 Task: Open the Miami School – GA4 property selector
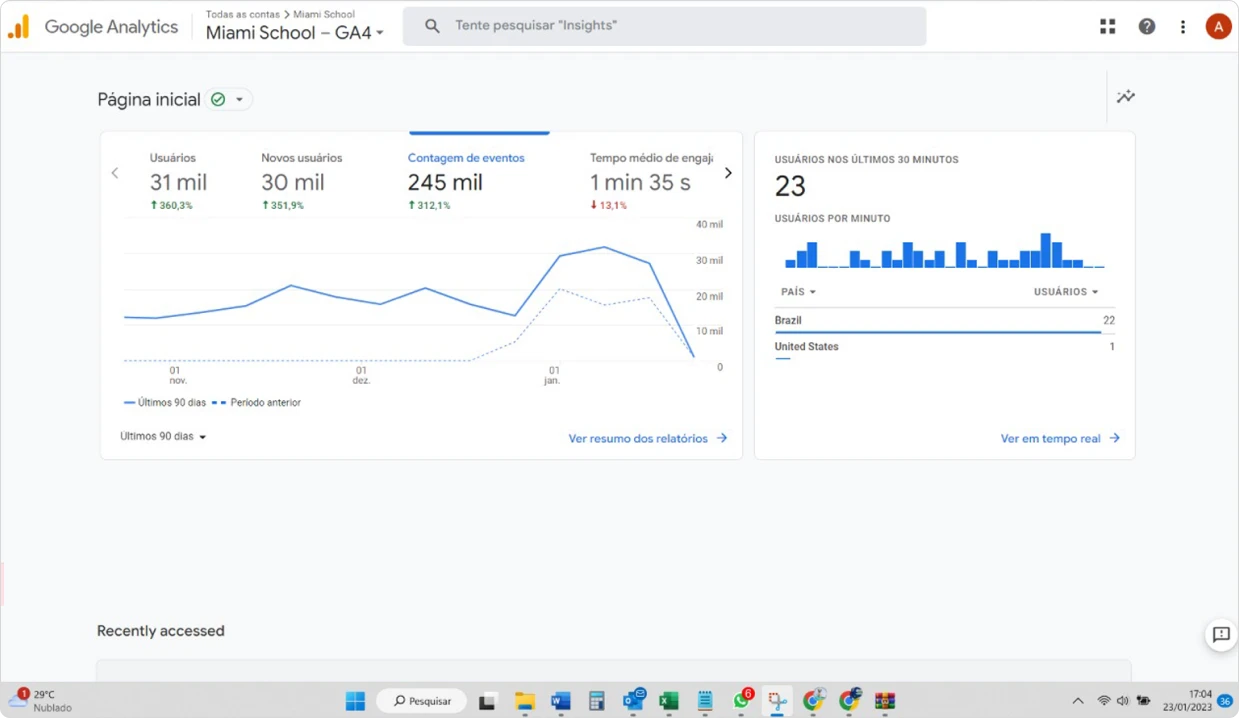pyautogui.click(x=295, y=33)
